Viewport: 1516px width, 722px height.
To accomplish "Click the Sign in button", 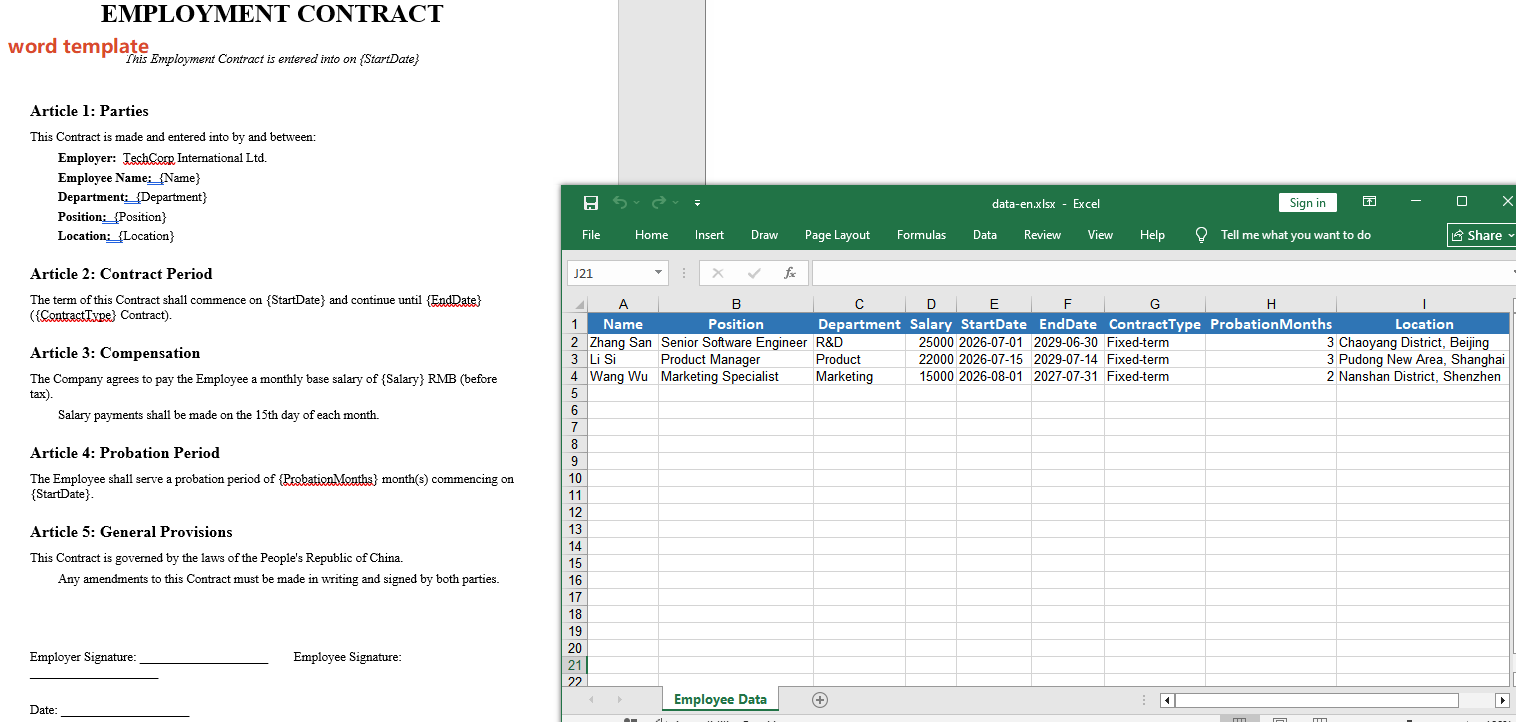I will click(1307, 203).
